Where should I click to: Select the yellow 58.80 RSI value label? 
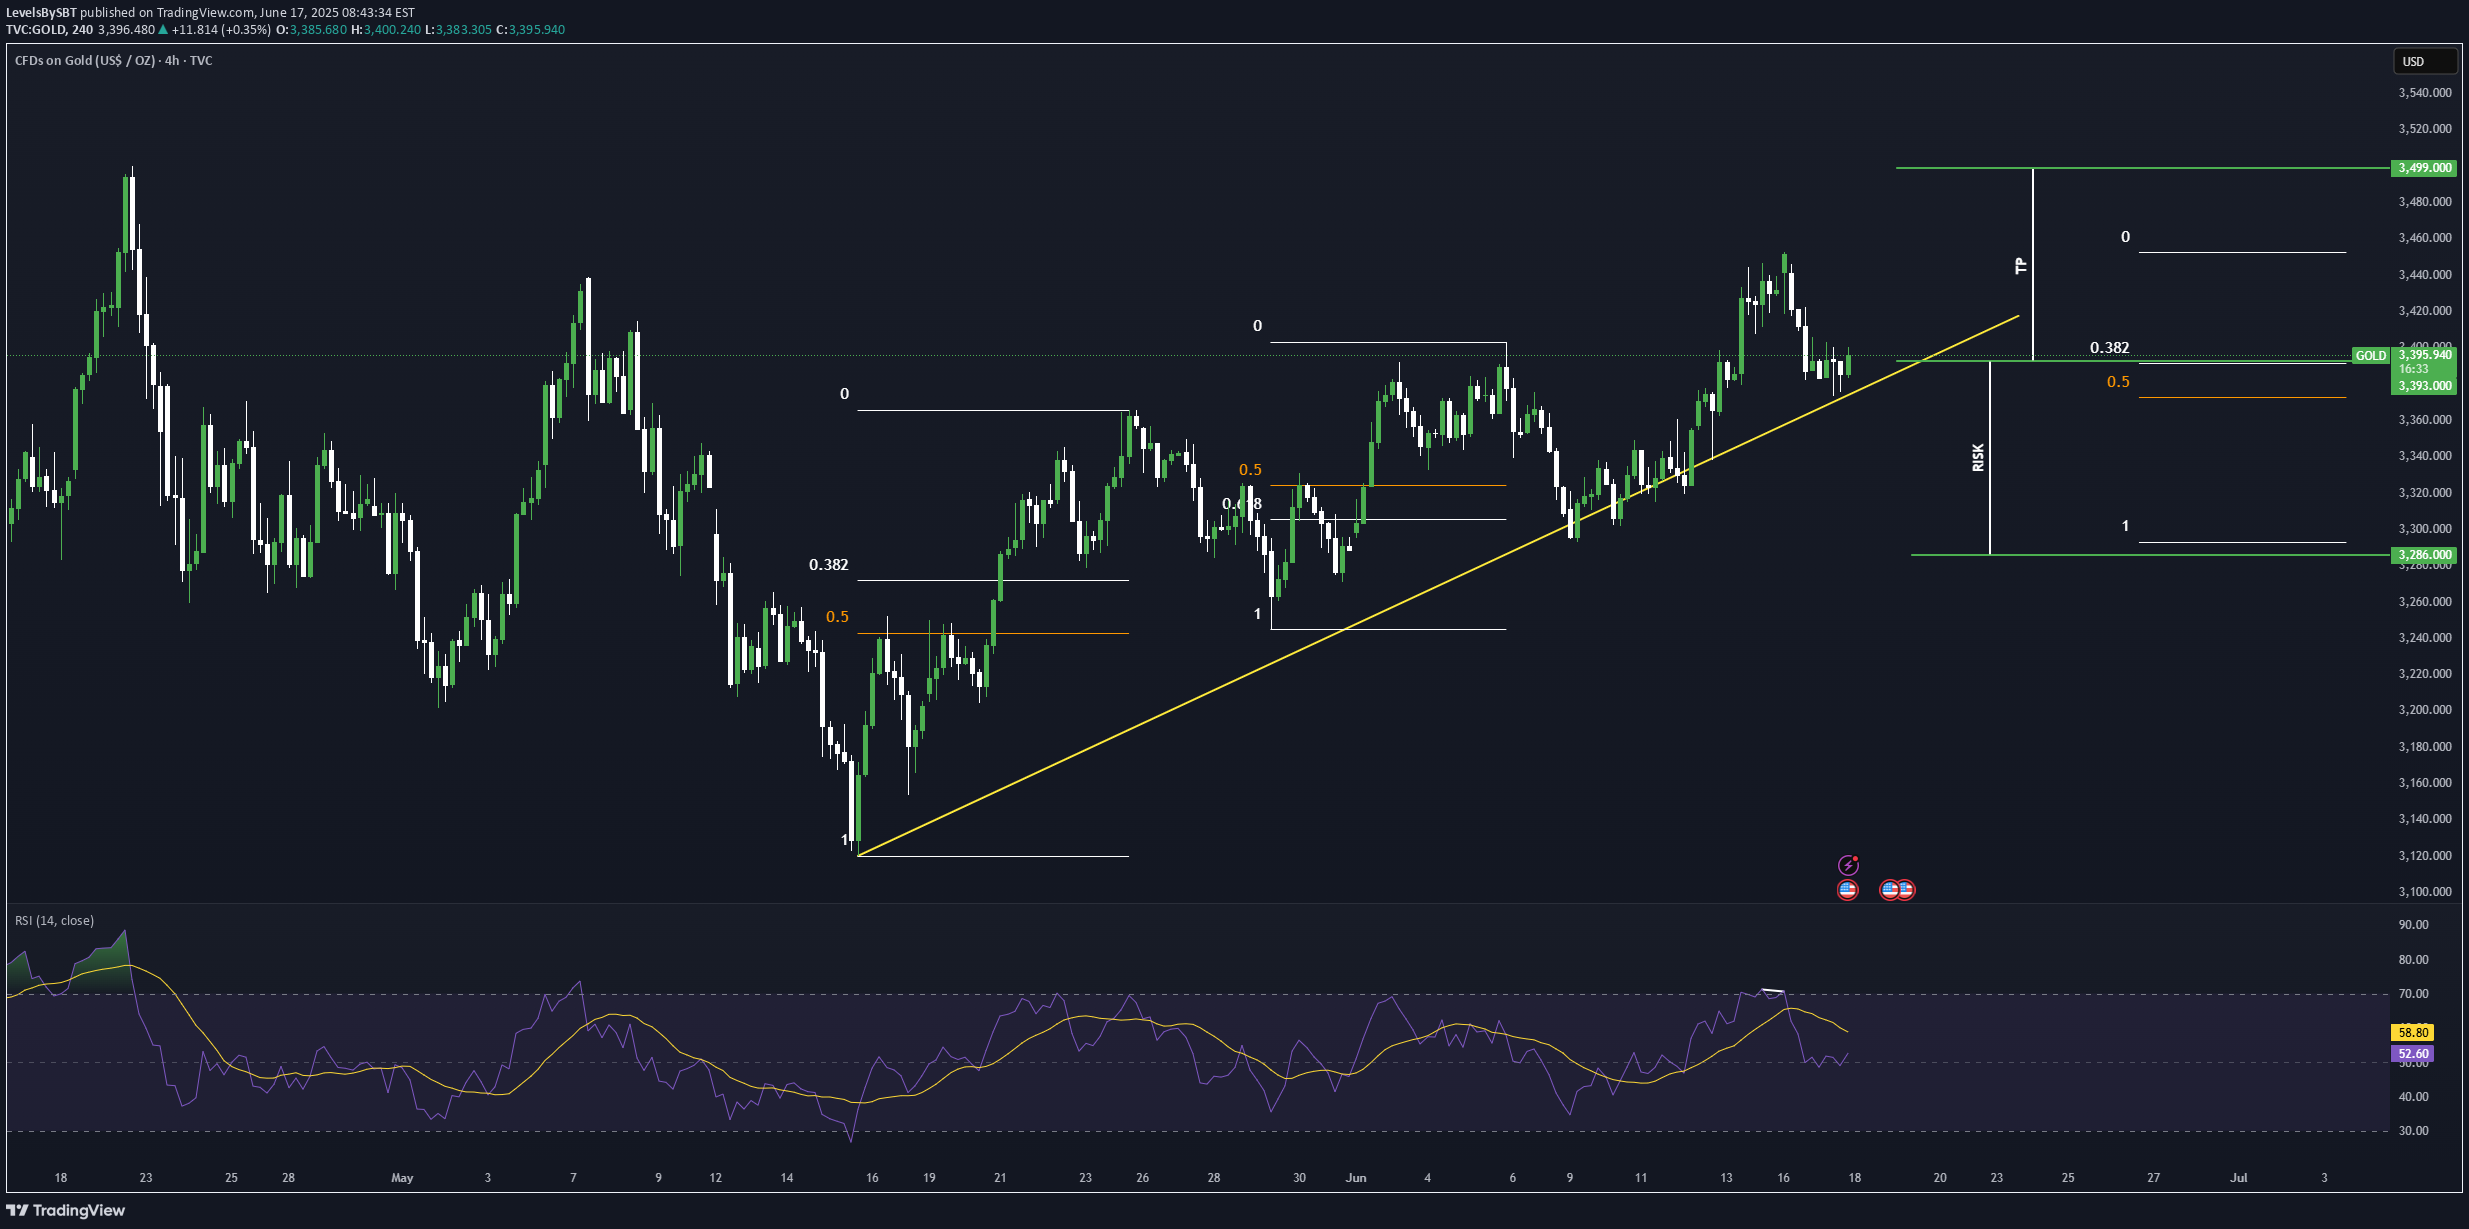click(2413, 1032)
